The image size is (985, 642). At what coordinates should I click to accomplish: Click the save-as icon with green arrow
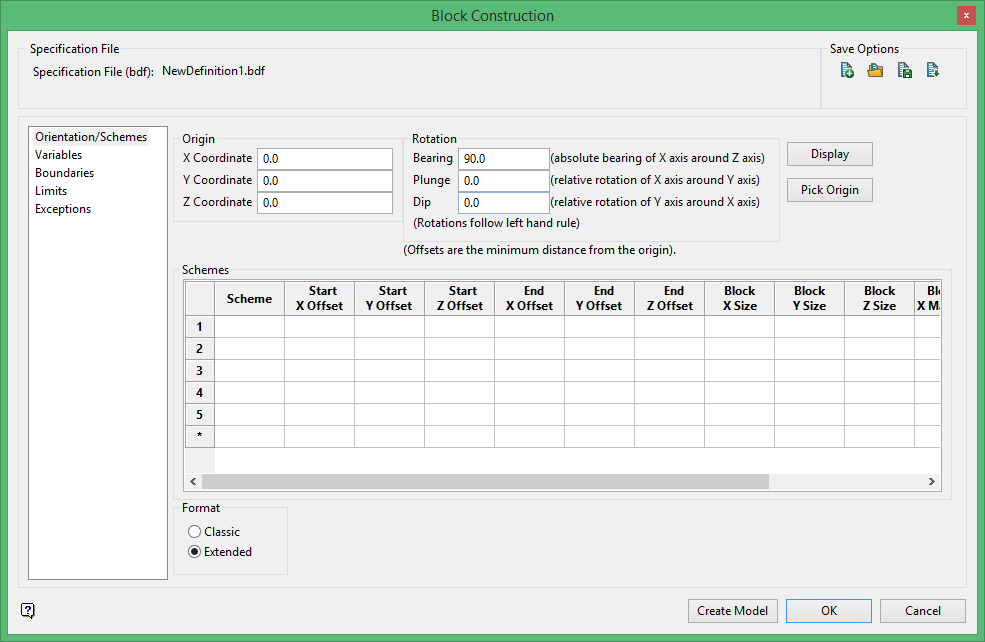tap(932, 71)
